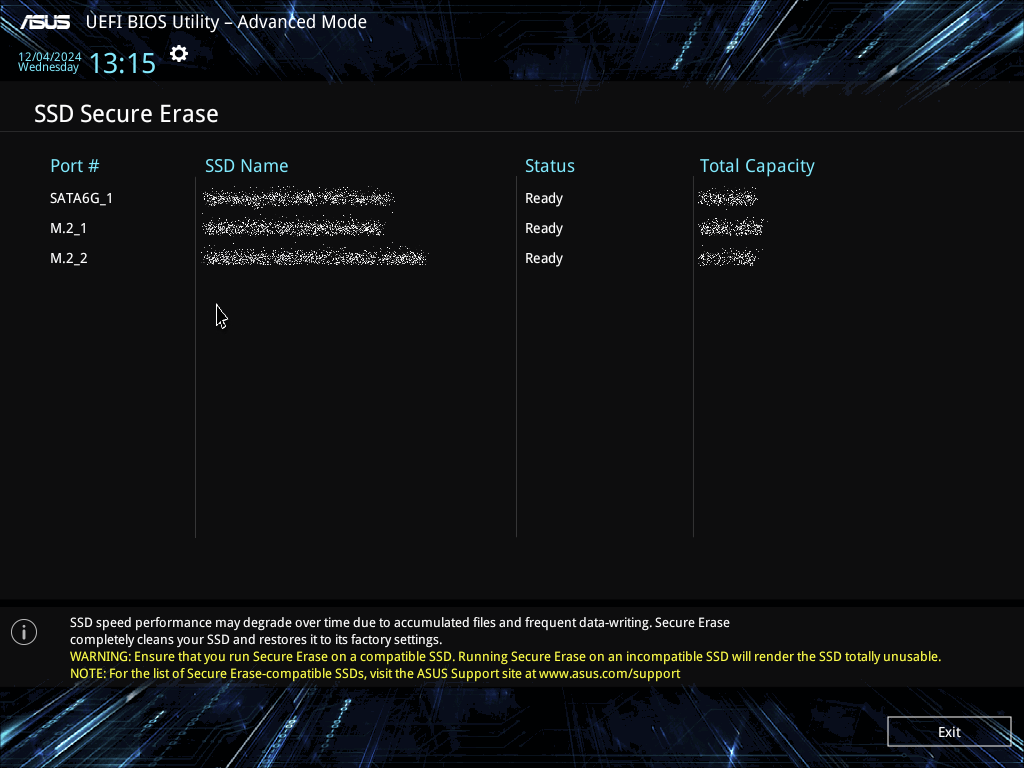Click the SSD Name column header
This screenshot has height=768, width=1024.
[x=246, y=166]
